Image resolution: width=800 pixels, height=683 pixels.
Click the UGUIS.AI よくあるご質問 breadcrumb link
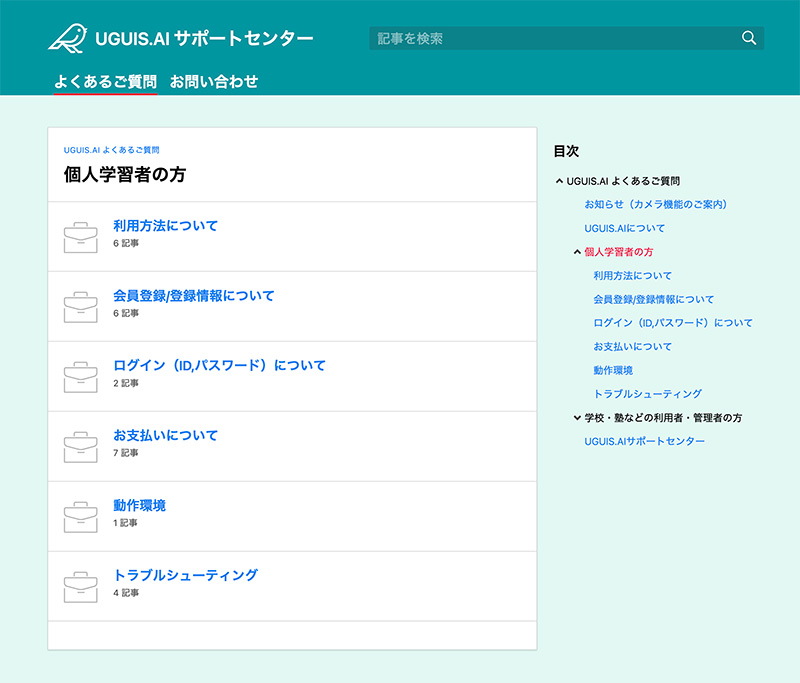111,150
